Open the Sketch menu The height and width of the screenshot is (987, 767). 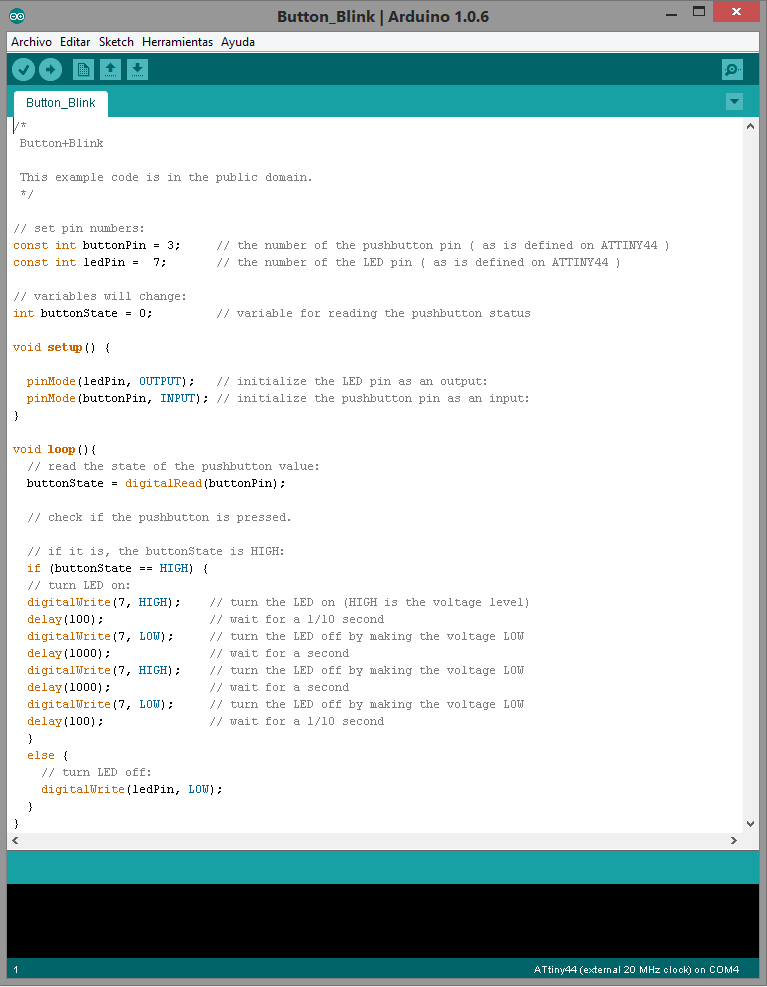116,42
